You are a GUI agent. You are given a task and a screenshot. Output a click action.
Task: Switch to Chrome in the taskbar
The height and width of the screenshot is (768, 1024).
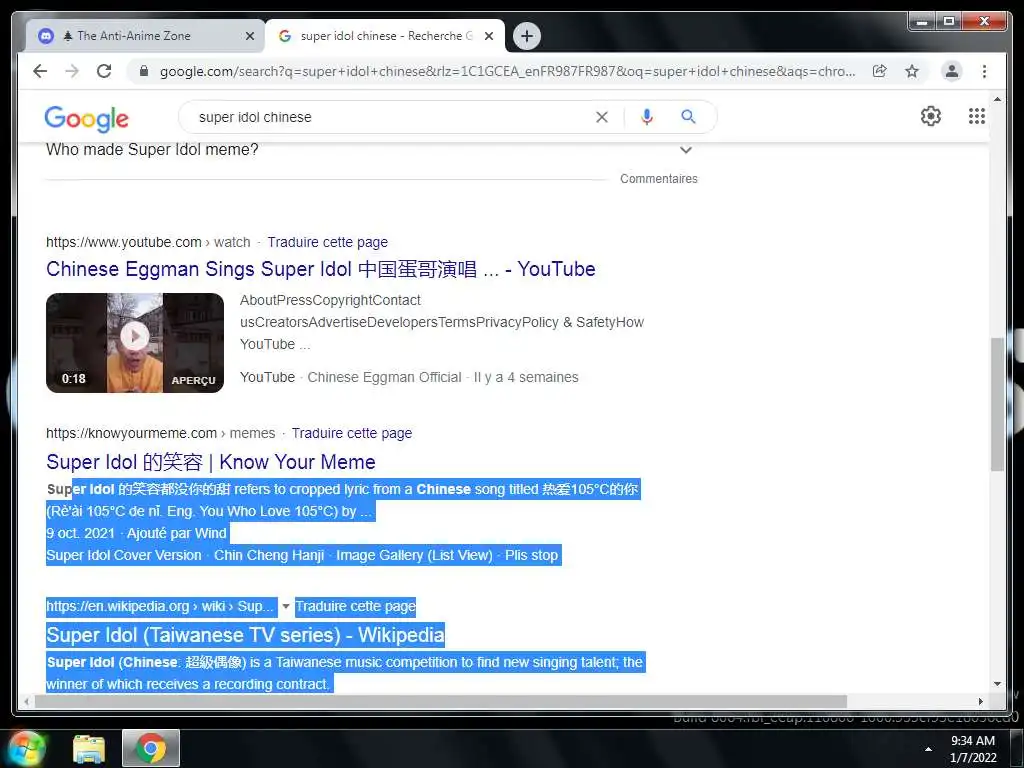pyautogui.click(x=151, y=748)
